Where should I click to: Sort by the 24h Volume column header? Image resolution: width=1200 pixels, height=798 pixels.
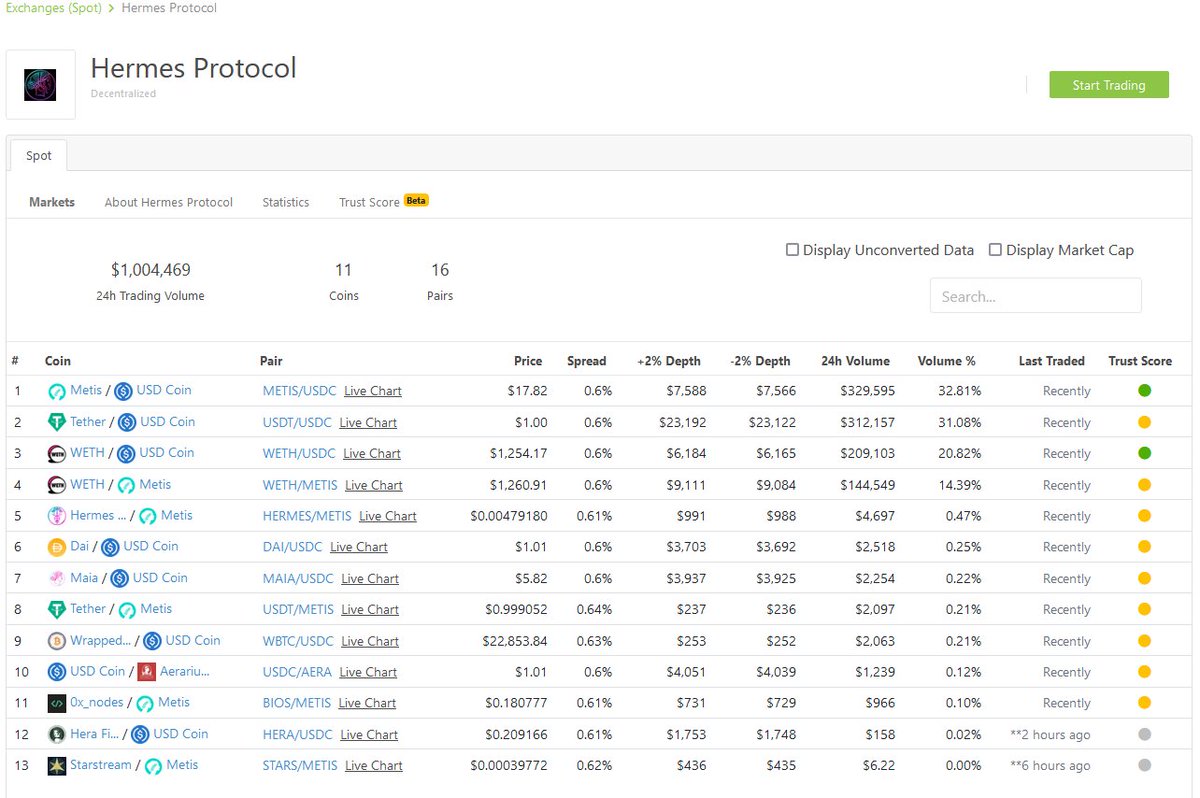[855, 361]
